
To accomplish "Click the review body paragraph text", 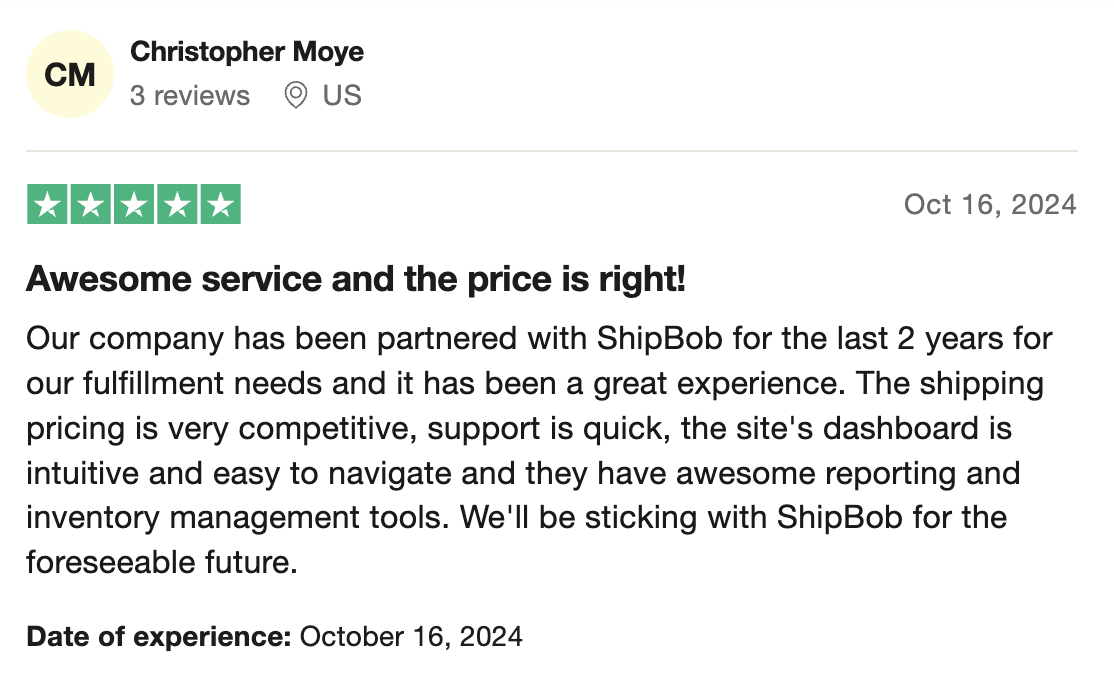I will [540, 450].
